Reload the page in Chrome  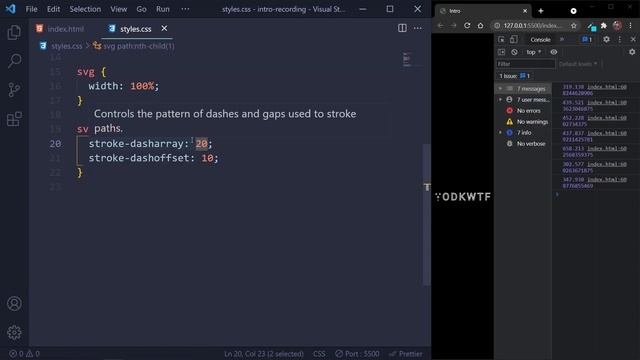pyautogui.click(x=467, y=25)
